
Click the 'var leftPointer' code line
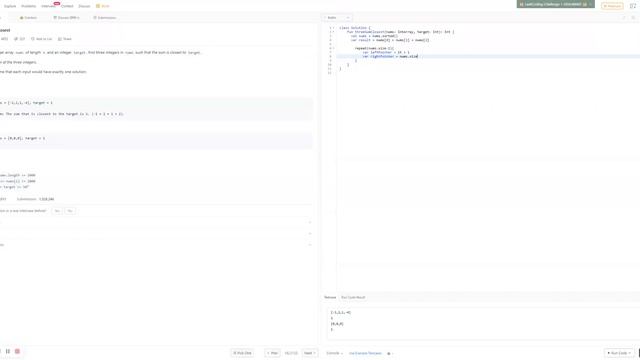point(385,52)
